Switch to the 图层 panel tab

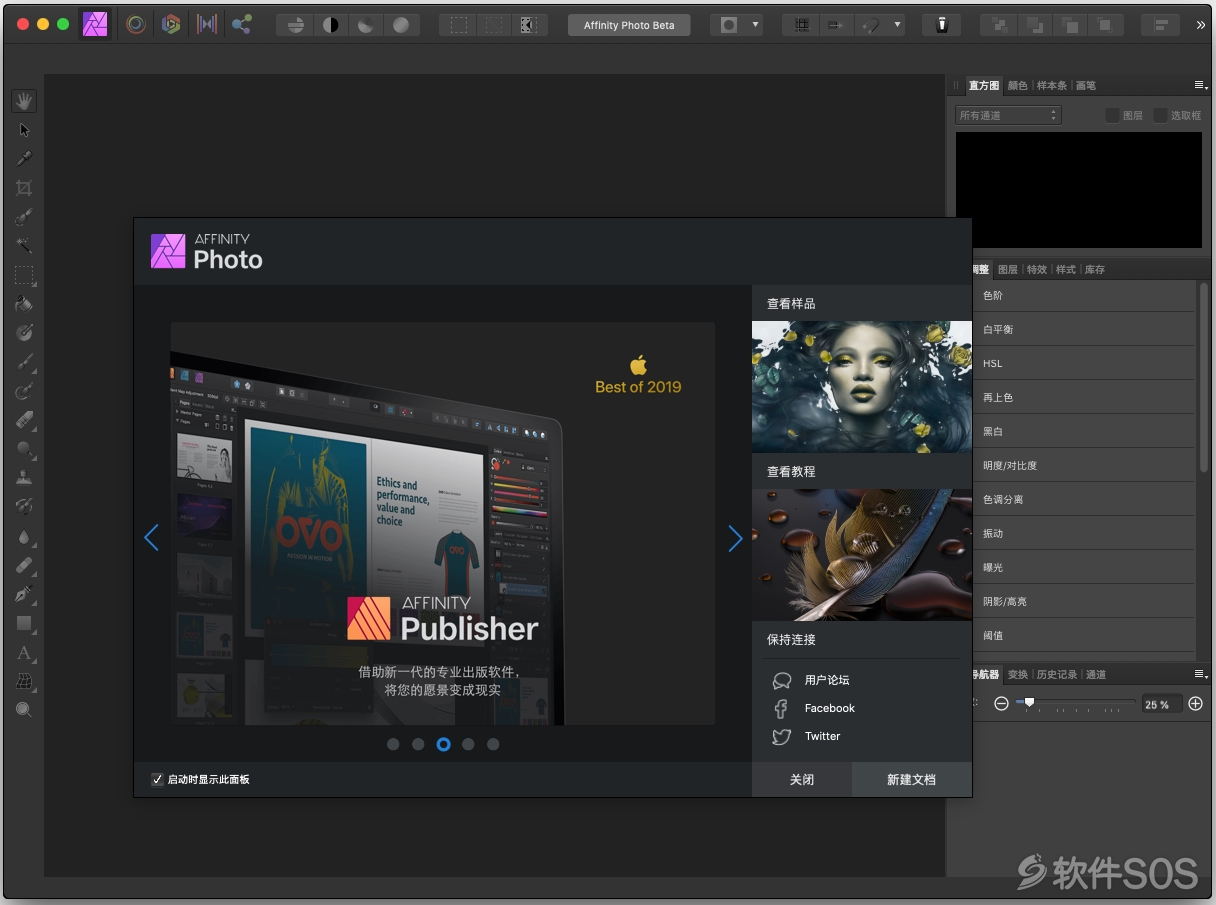(1008, 270)
